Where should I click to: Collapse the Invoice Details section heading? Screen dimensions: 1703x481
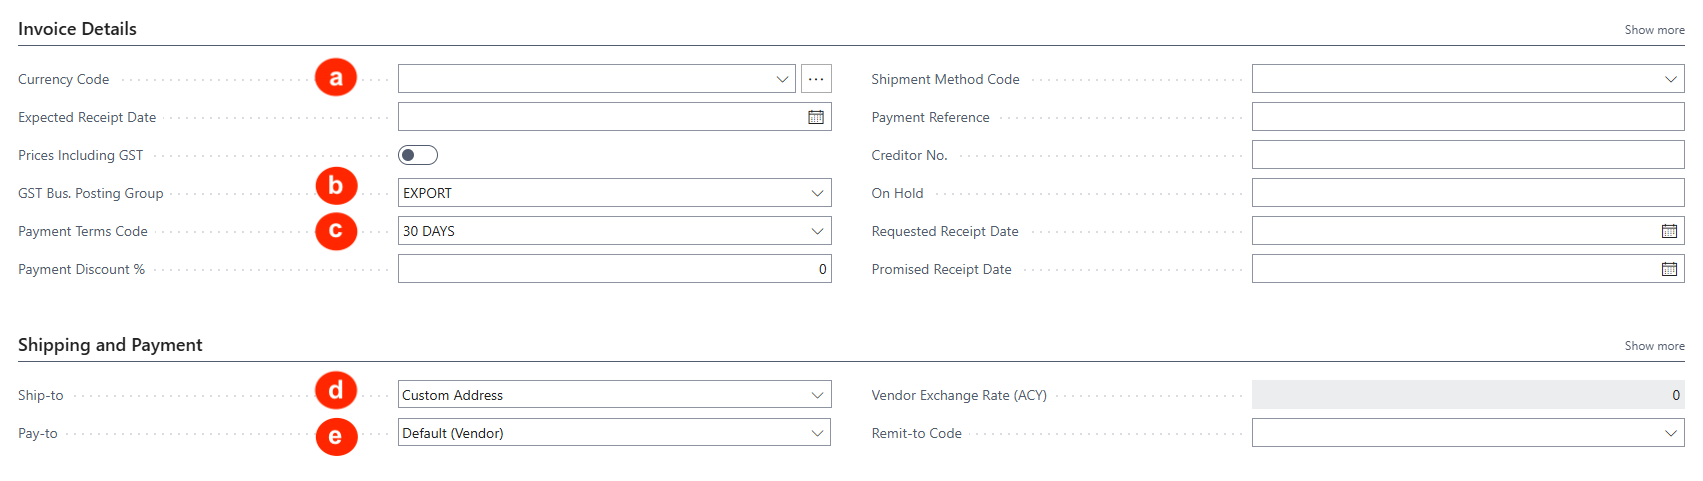click(x=77, y=29)
